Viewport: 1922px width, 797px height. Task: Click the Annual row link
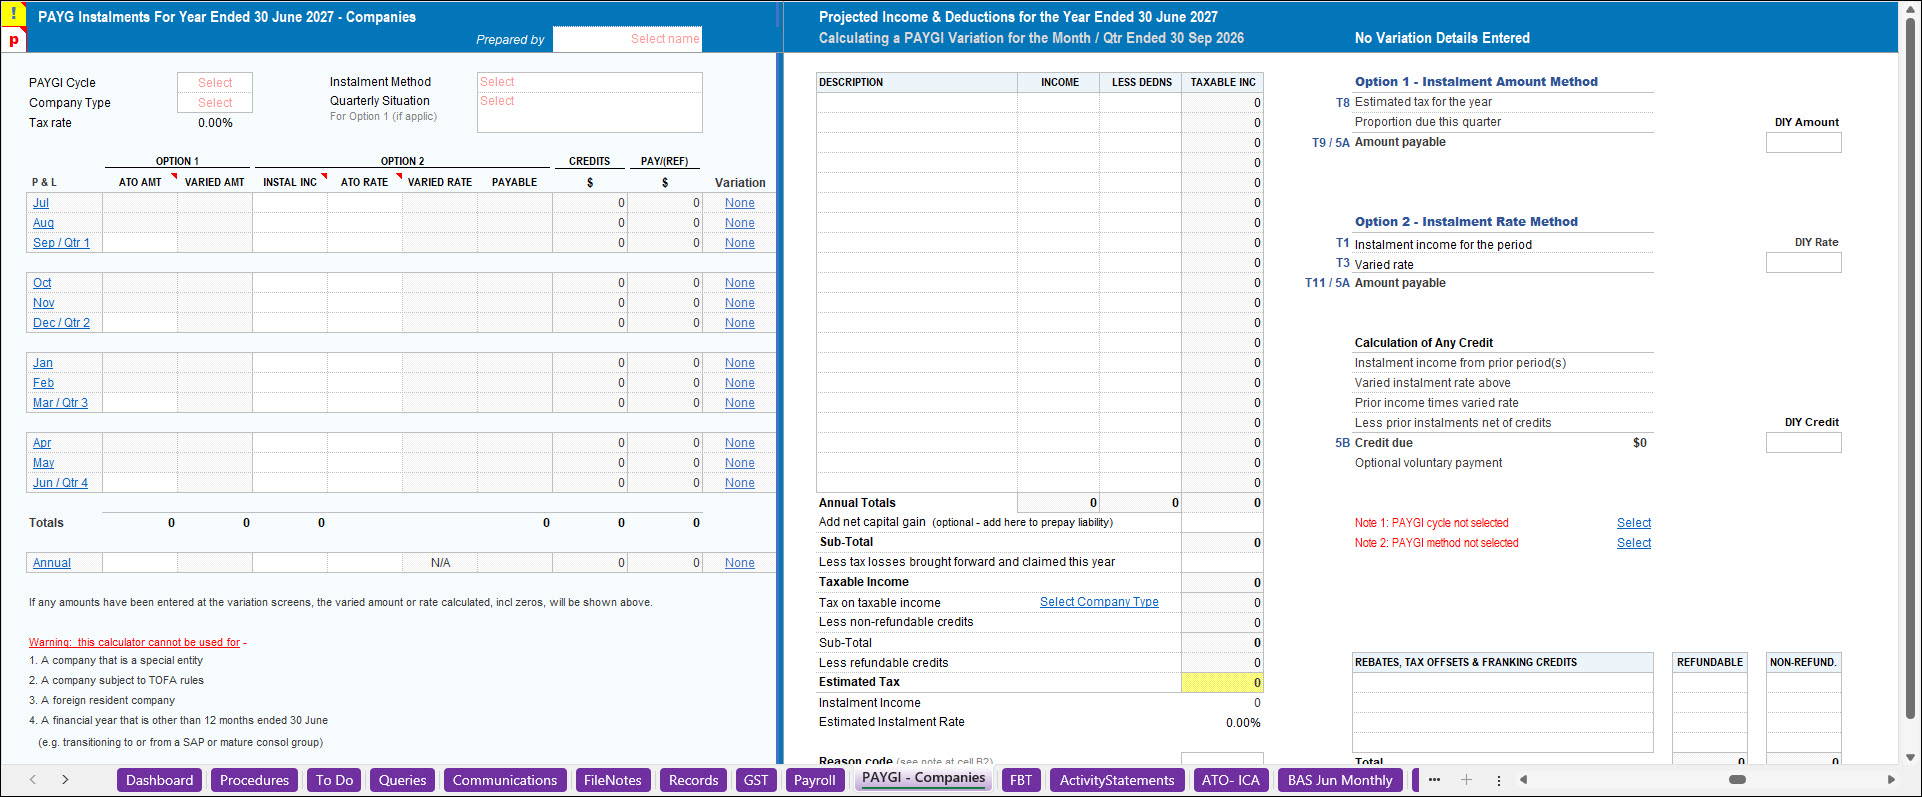point(52,563)
